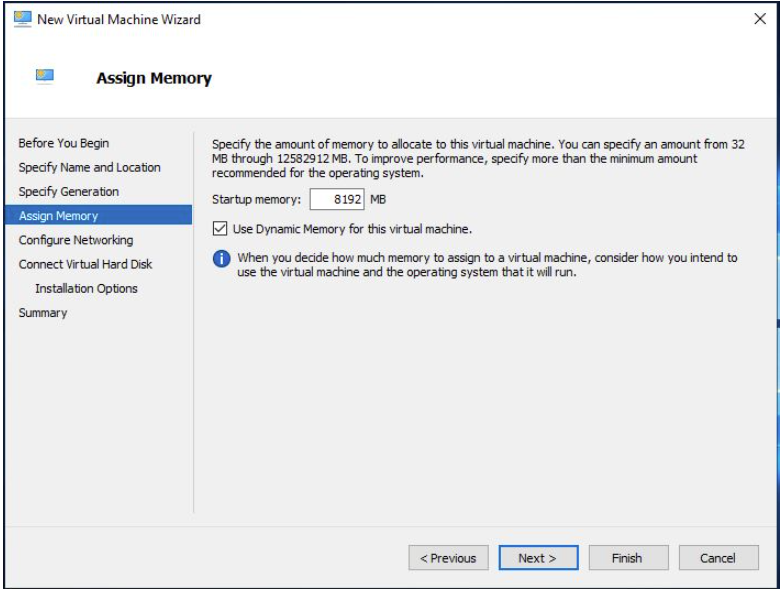
Task: Select the Specify Generation step
Action: tap(69, 192)
